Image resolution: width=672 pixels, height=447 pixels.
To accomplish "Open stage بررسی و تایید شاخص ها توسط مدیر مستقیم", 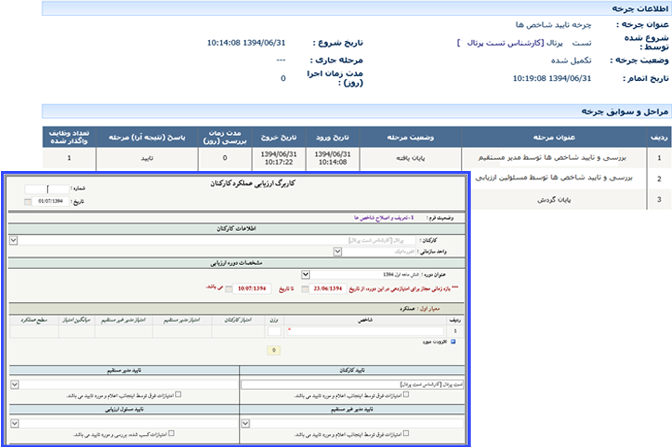I will pos(552,158).
